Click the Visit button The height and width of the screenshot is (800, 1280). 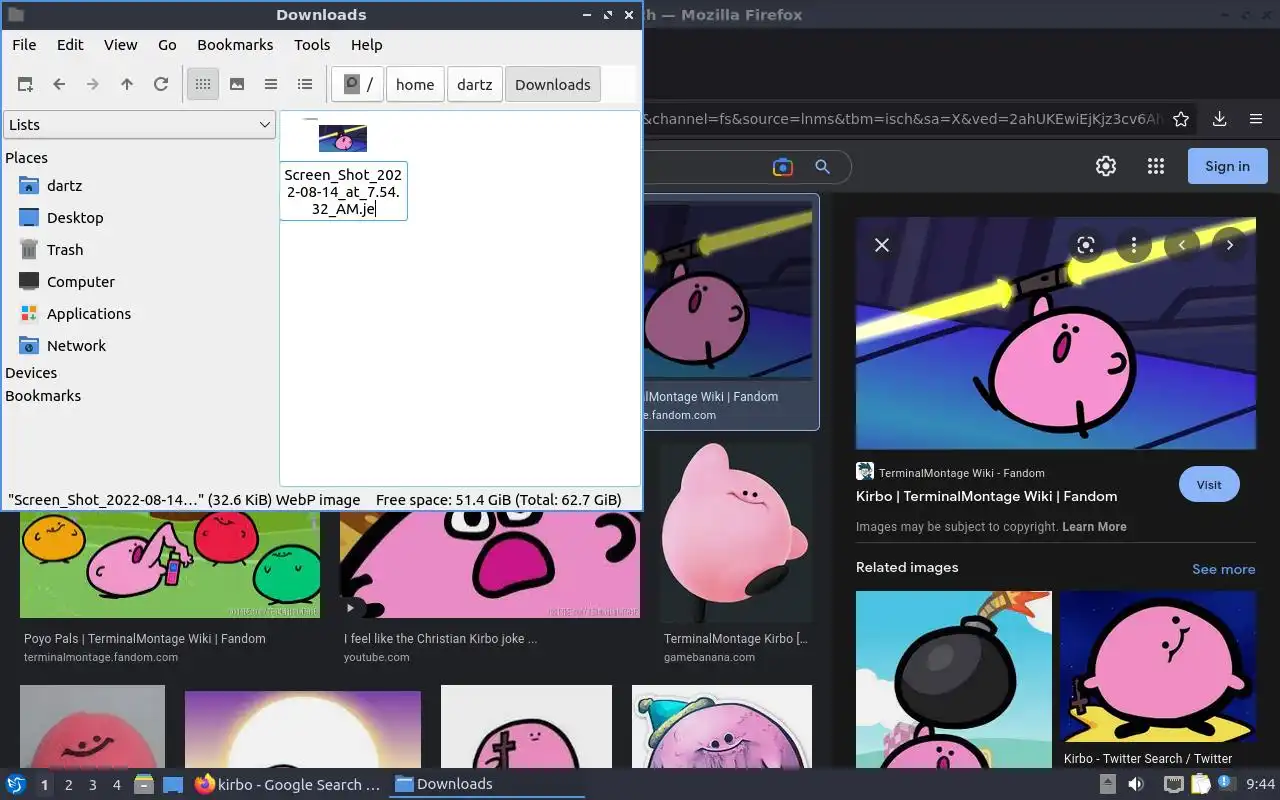pyautogui.click(x=1209, y=484)
